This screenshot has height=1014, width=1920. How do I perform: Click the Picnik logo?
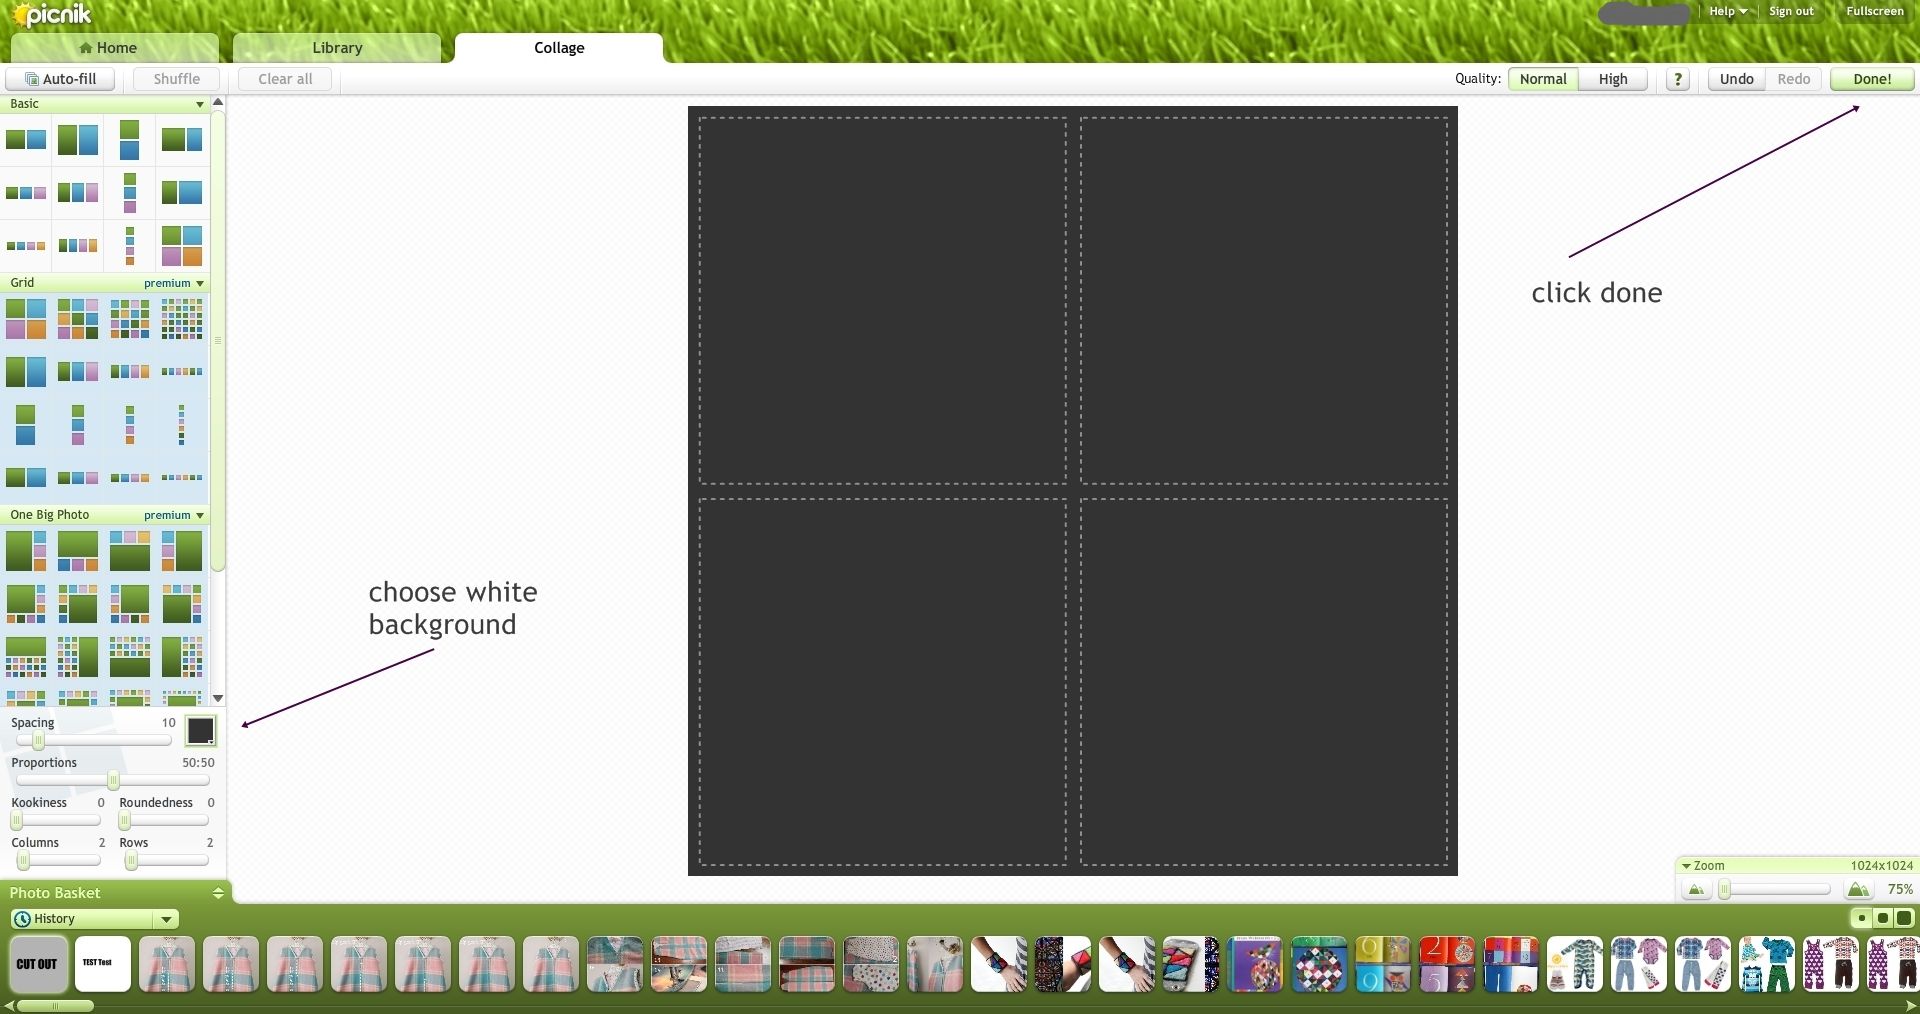coord(52,14)
